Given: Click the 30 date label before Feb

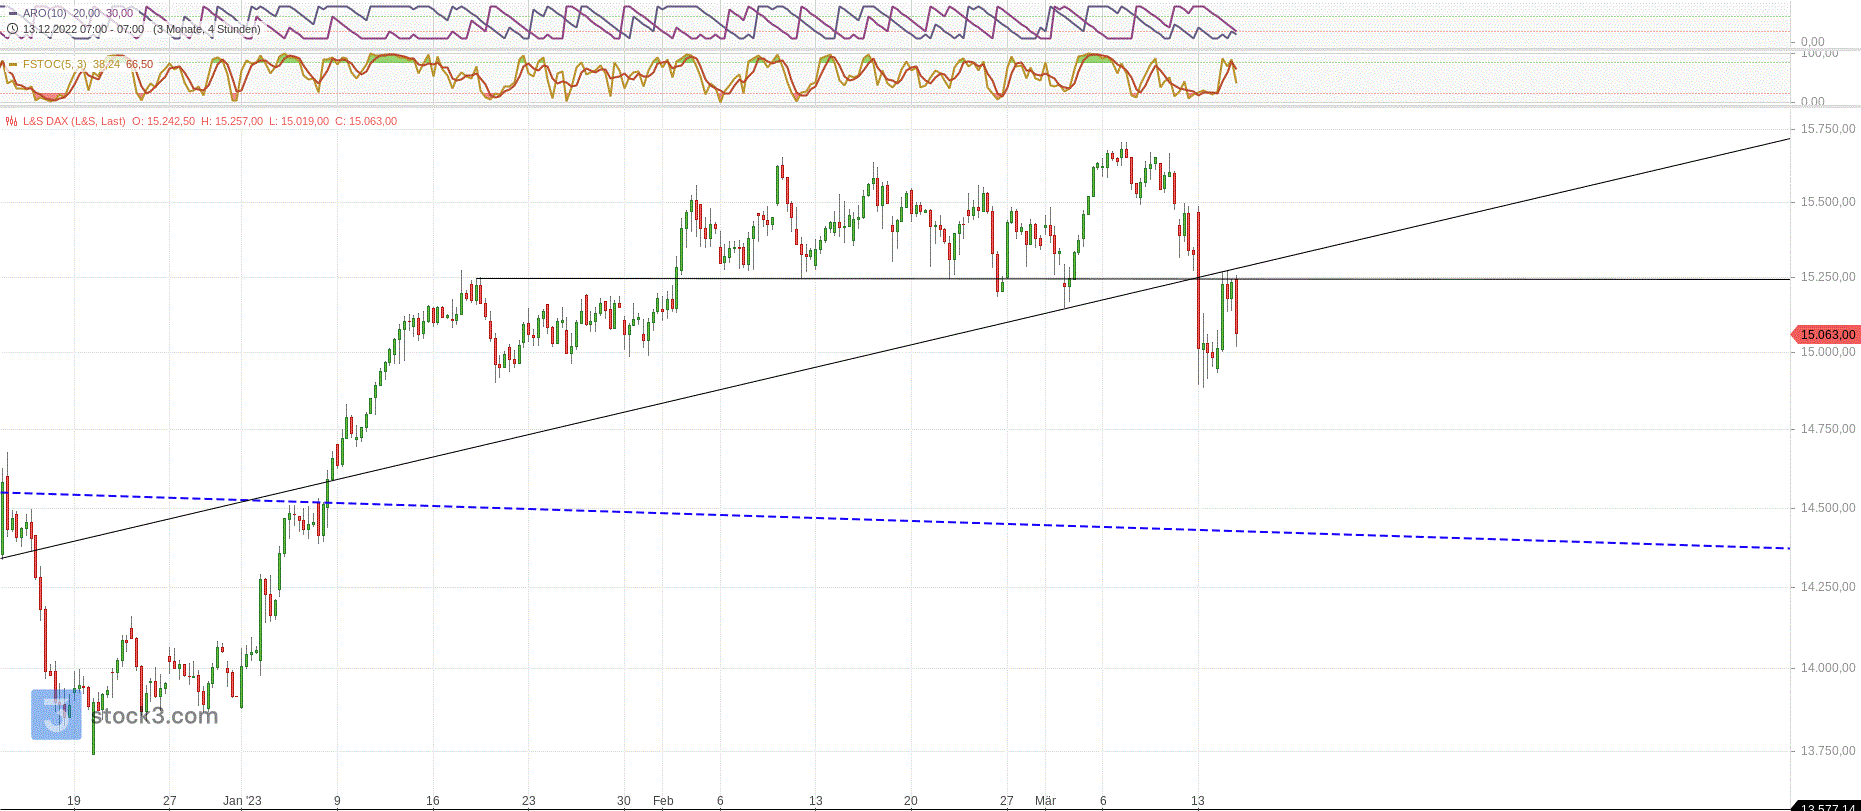Looking at the screenshot, I should click(x=624, y=801).
